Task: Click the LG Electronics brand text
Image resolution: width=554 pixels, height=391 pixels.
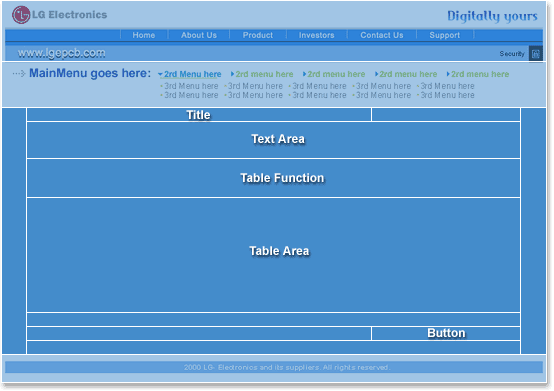Action: pyautogui.click(x=70, y=15)
